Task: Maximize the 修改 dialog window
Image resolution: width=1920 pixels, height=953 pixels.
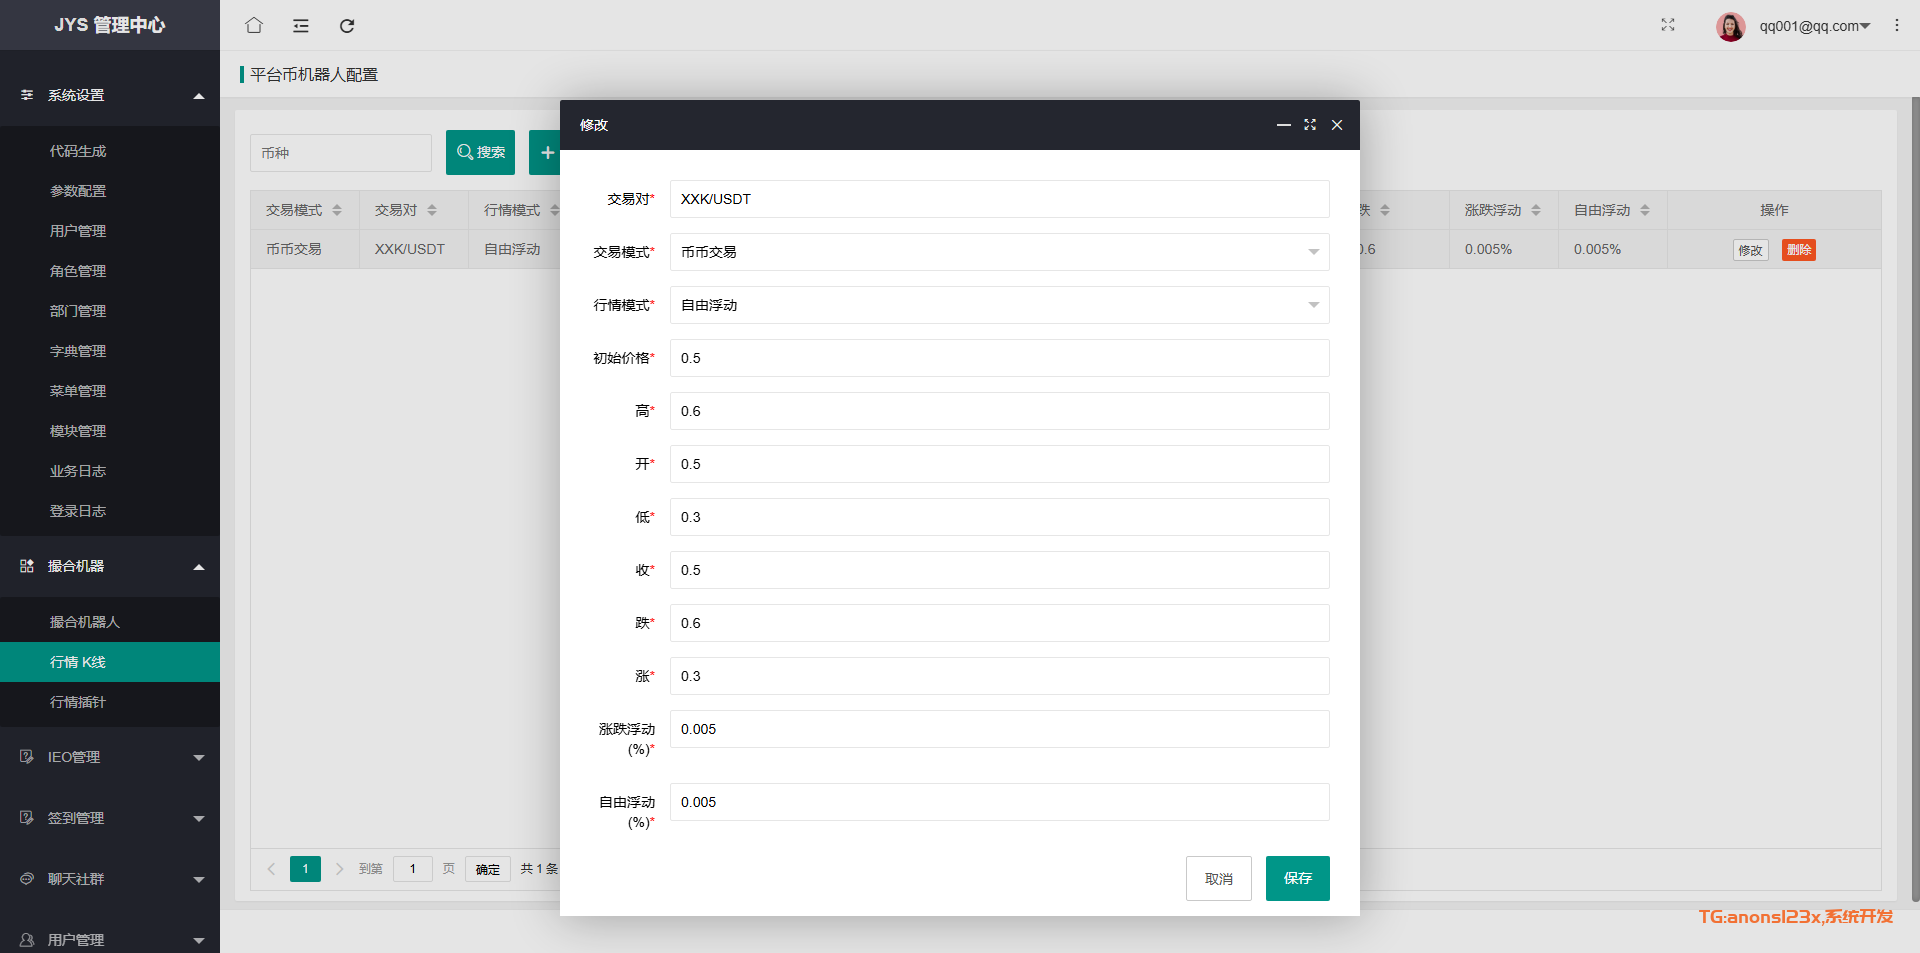Action: click(1310, 125)
